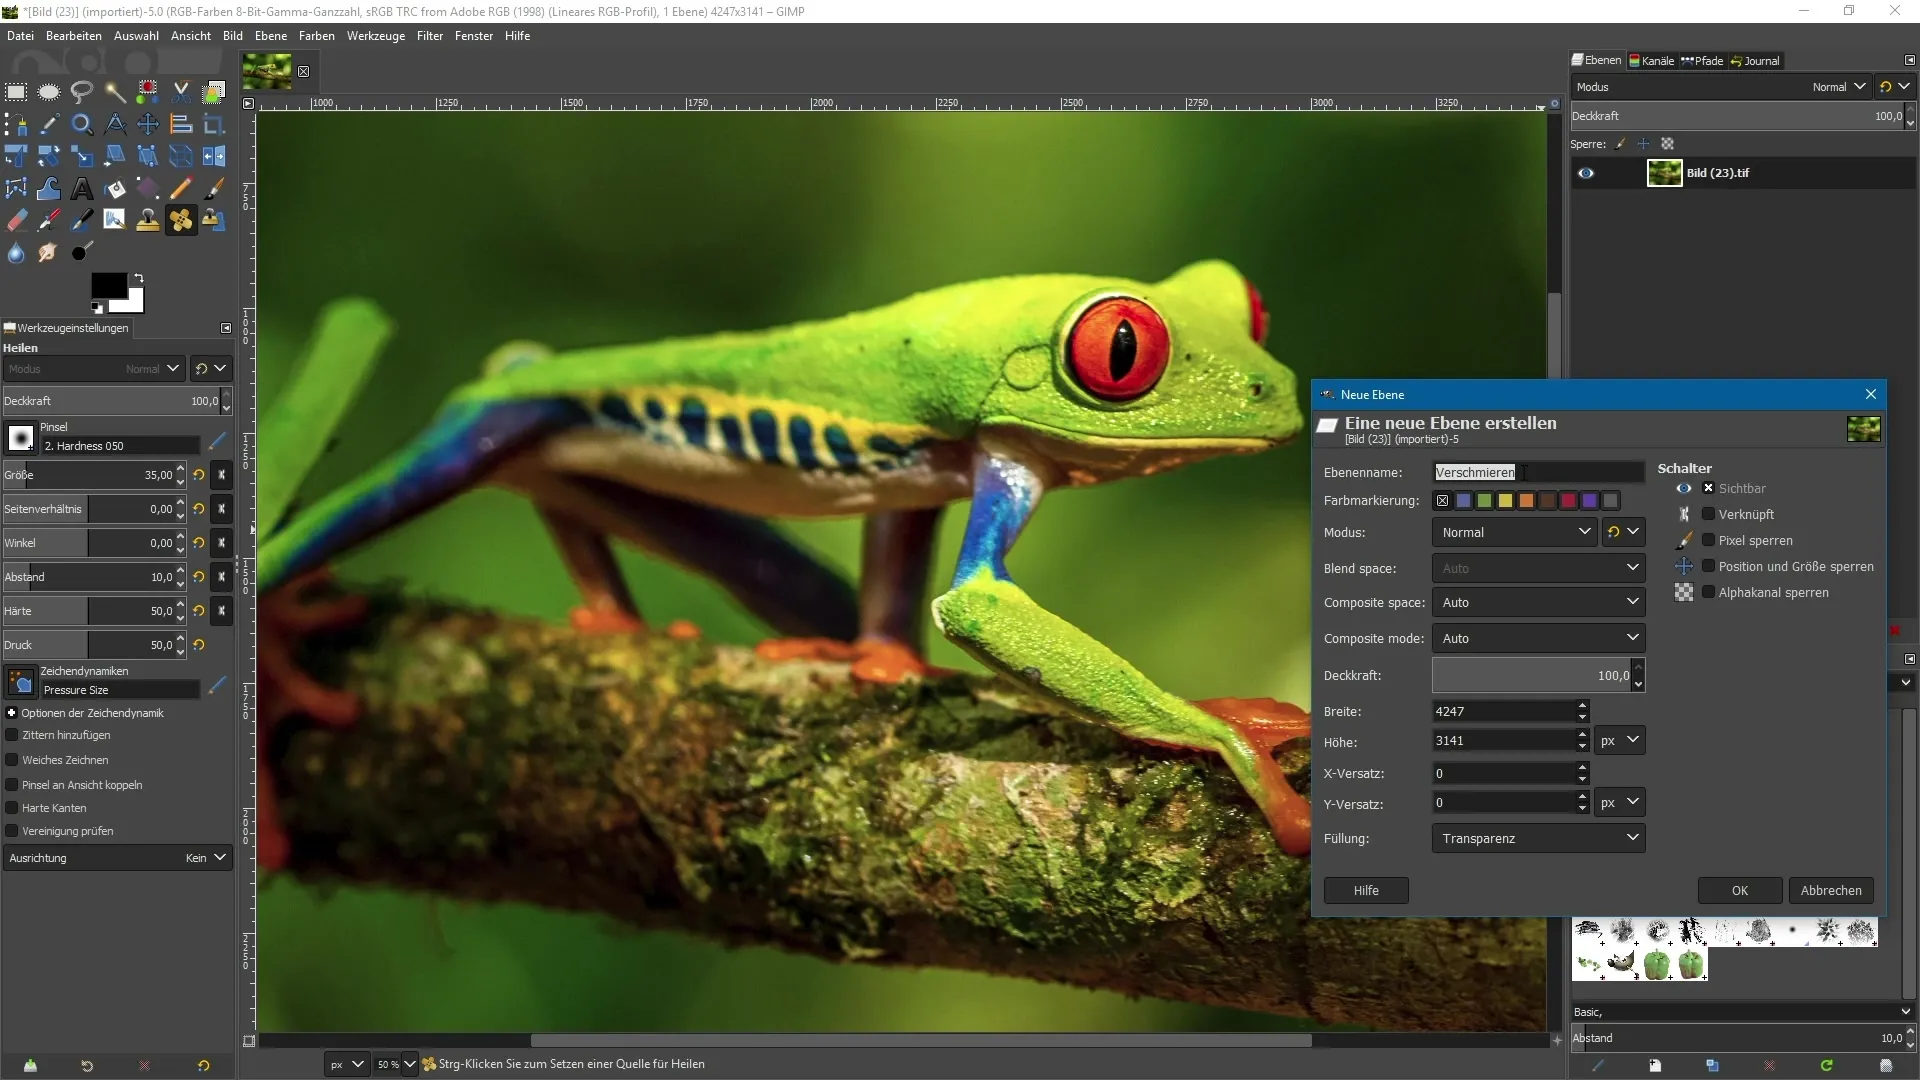1920x1080 pixels.
Task: Choose the green Farbmarkierung swatch
Action: tap(1484, 501)
